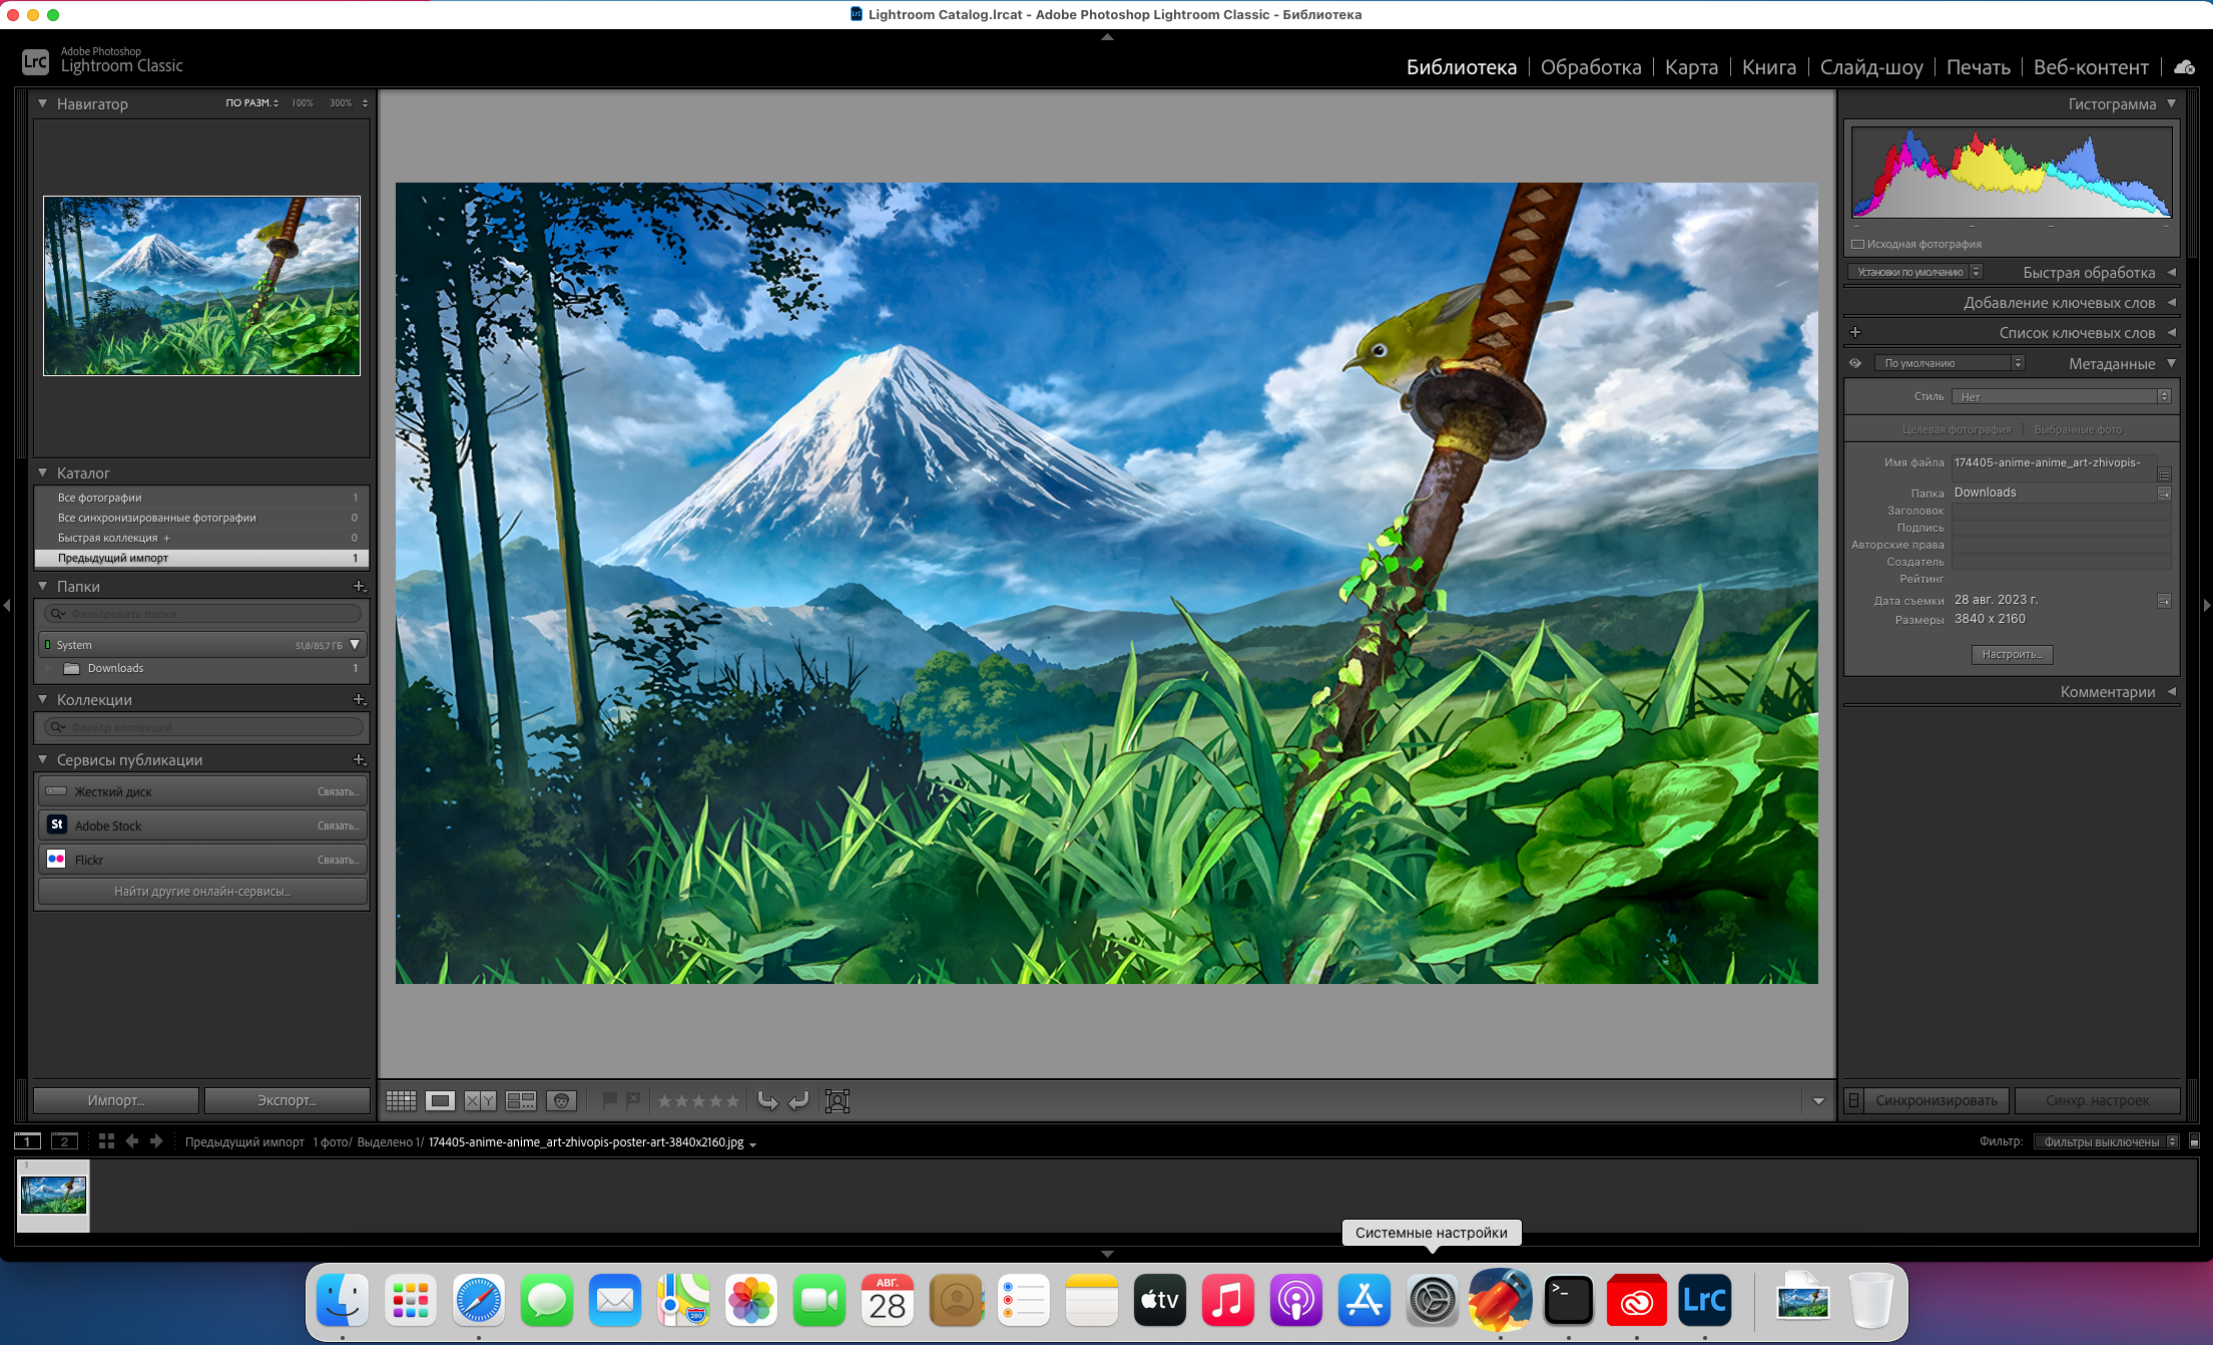
Task: Rotate photo counterclockwise icon
Action: 767,1101
